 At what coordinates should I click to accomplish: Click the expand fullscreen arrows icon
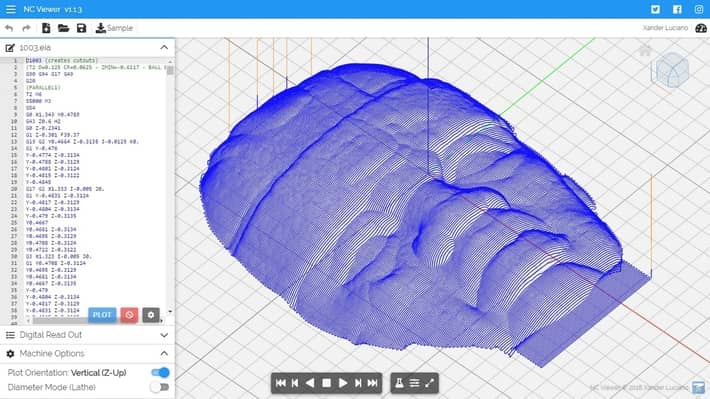click(x=429, y=383)
